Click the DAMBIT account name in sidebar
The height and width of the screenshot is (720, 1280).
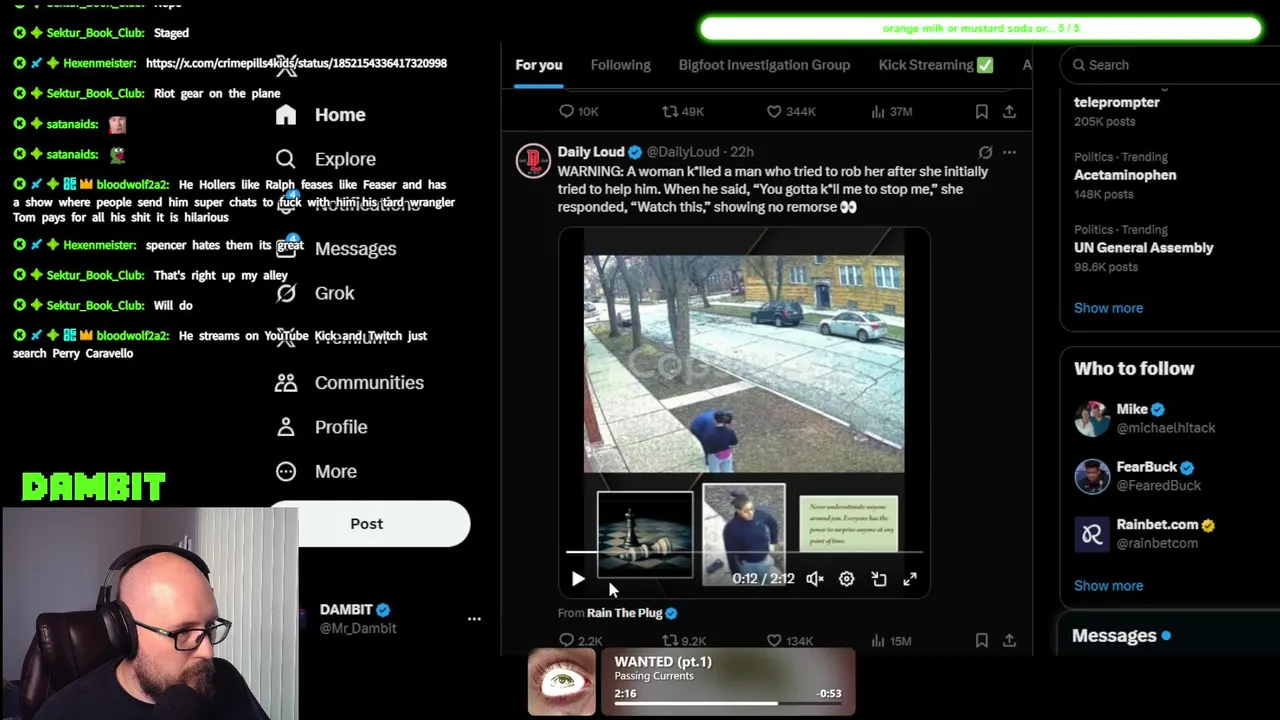click(x=346, y=610)
